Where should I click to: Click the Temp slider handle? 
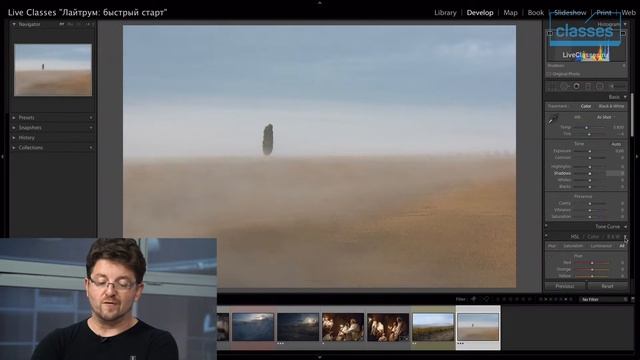point(587,127)
